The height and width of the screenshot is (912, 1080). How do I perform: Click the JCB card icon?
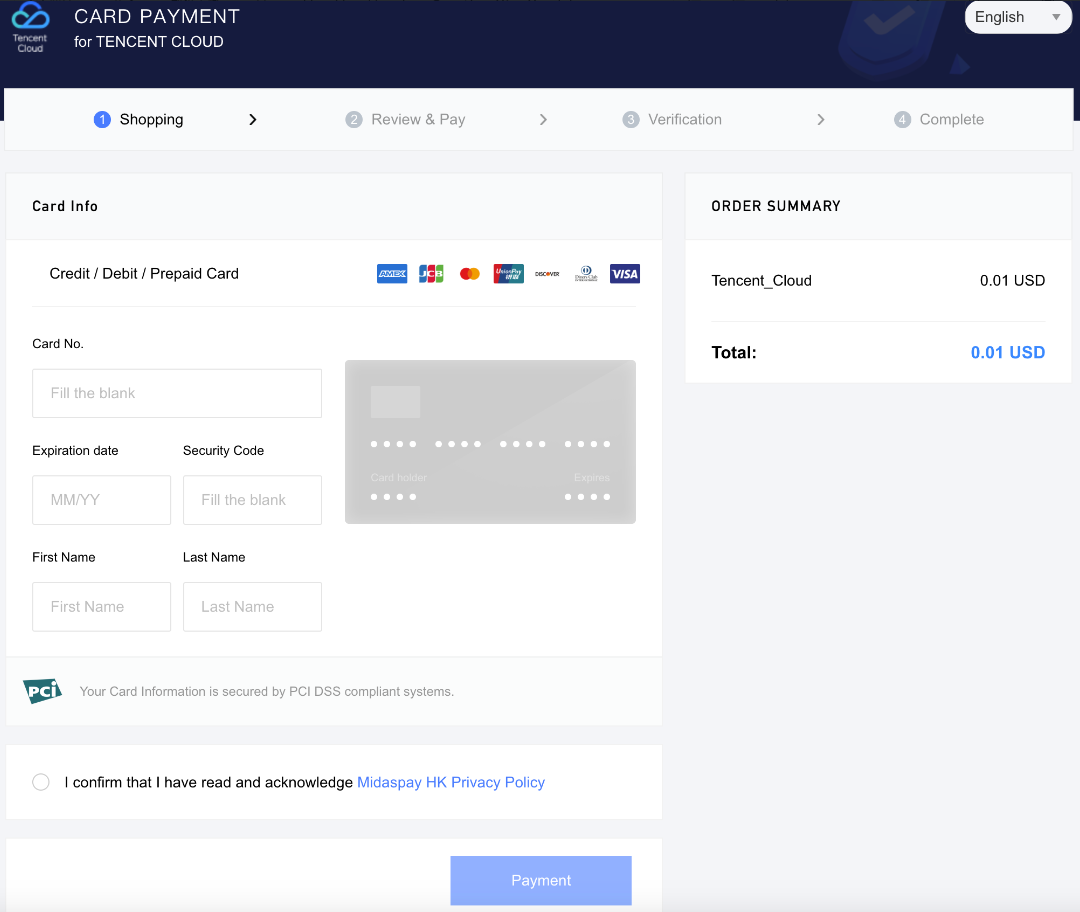pos(431,274)
